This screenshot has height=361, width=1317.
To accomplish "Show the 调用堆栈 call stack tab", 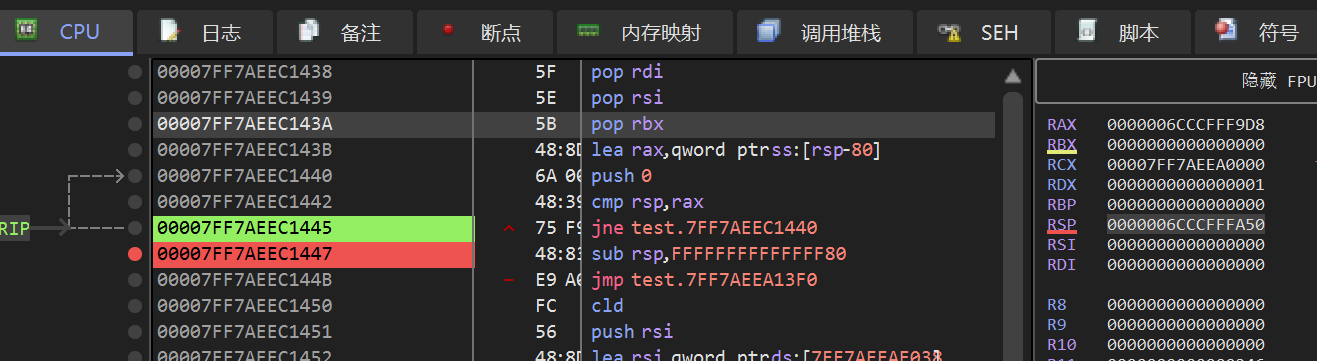I will click(x=825, y=32).
